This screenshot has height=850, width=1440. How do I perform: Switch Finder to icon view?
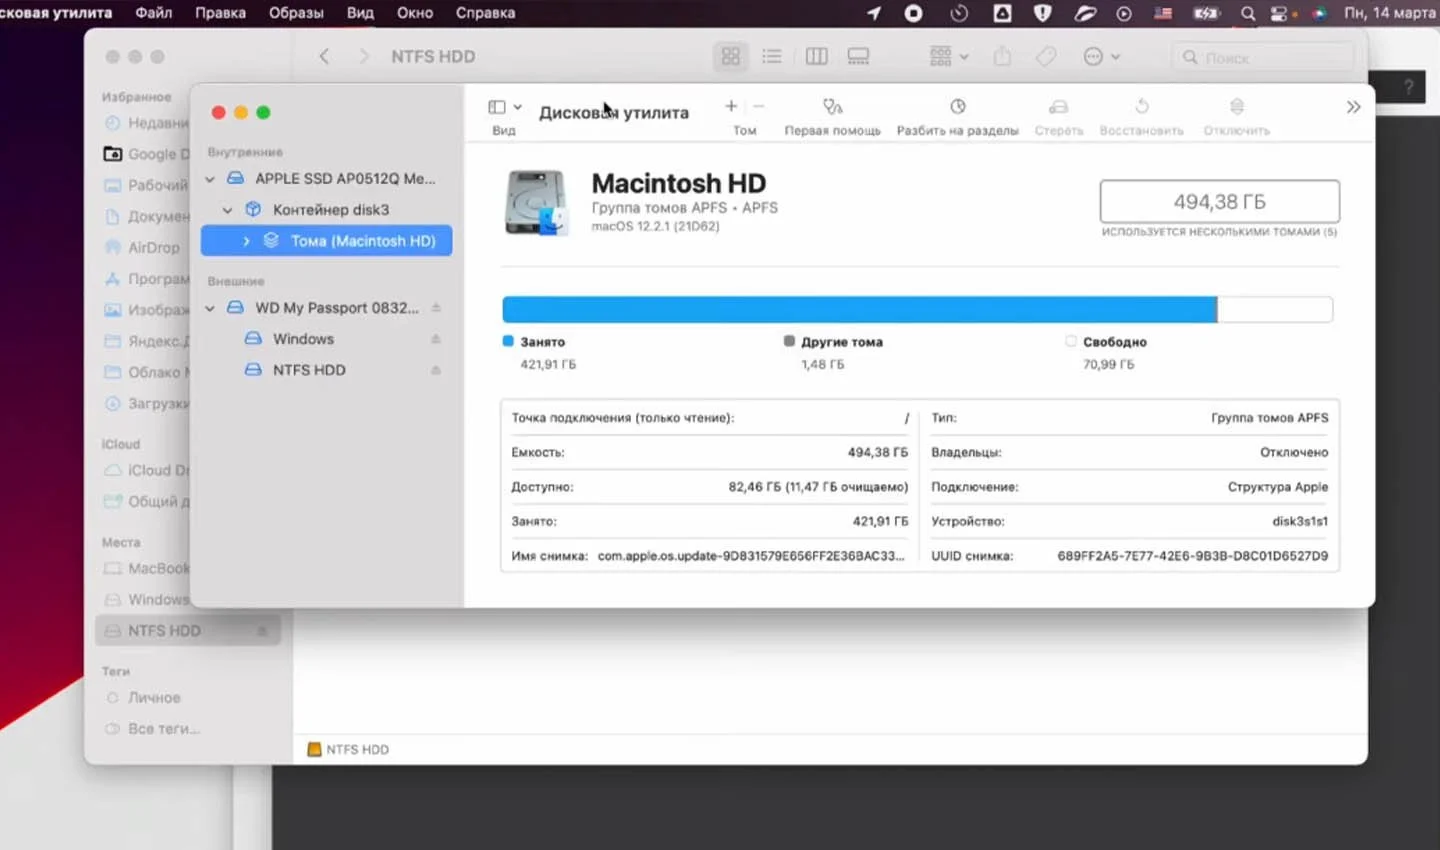pos(731,57)
